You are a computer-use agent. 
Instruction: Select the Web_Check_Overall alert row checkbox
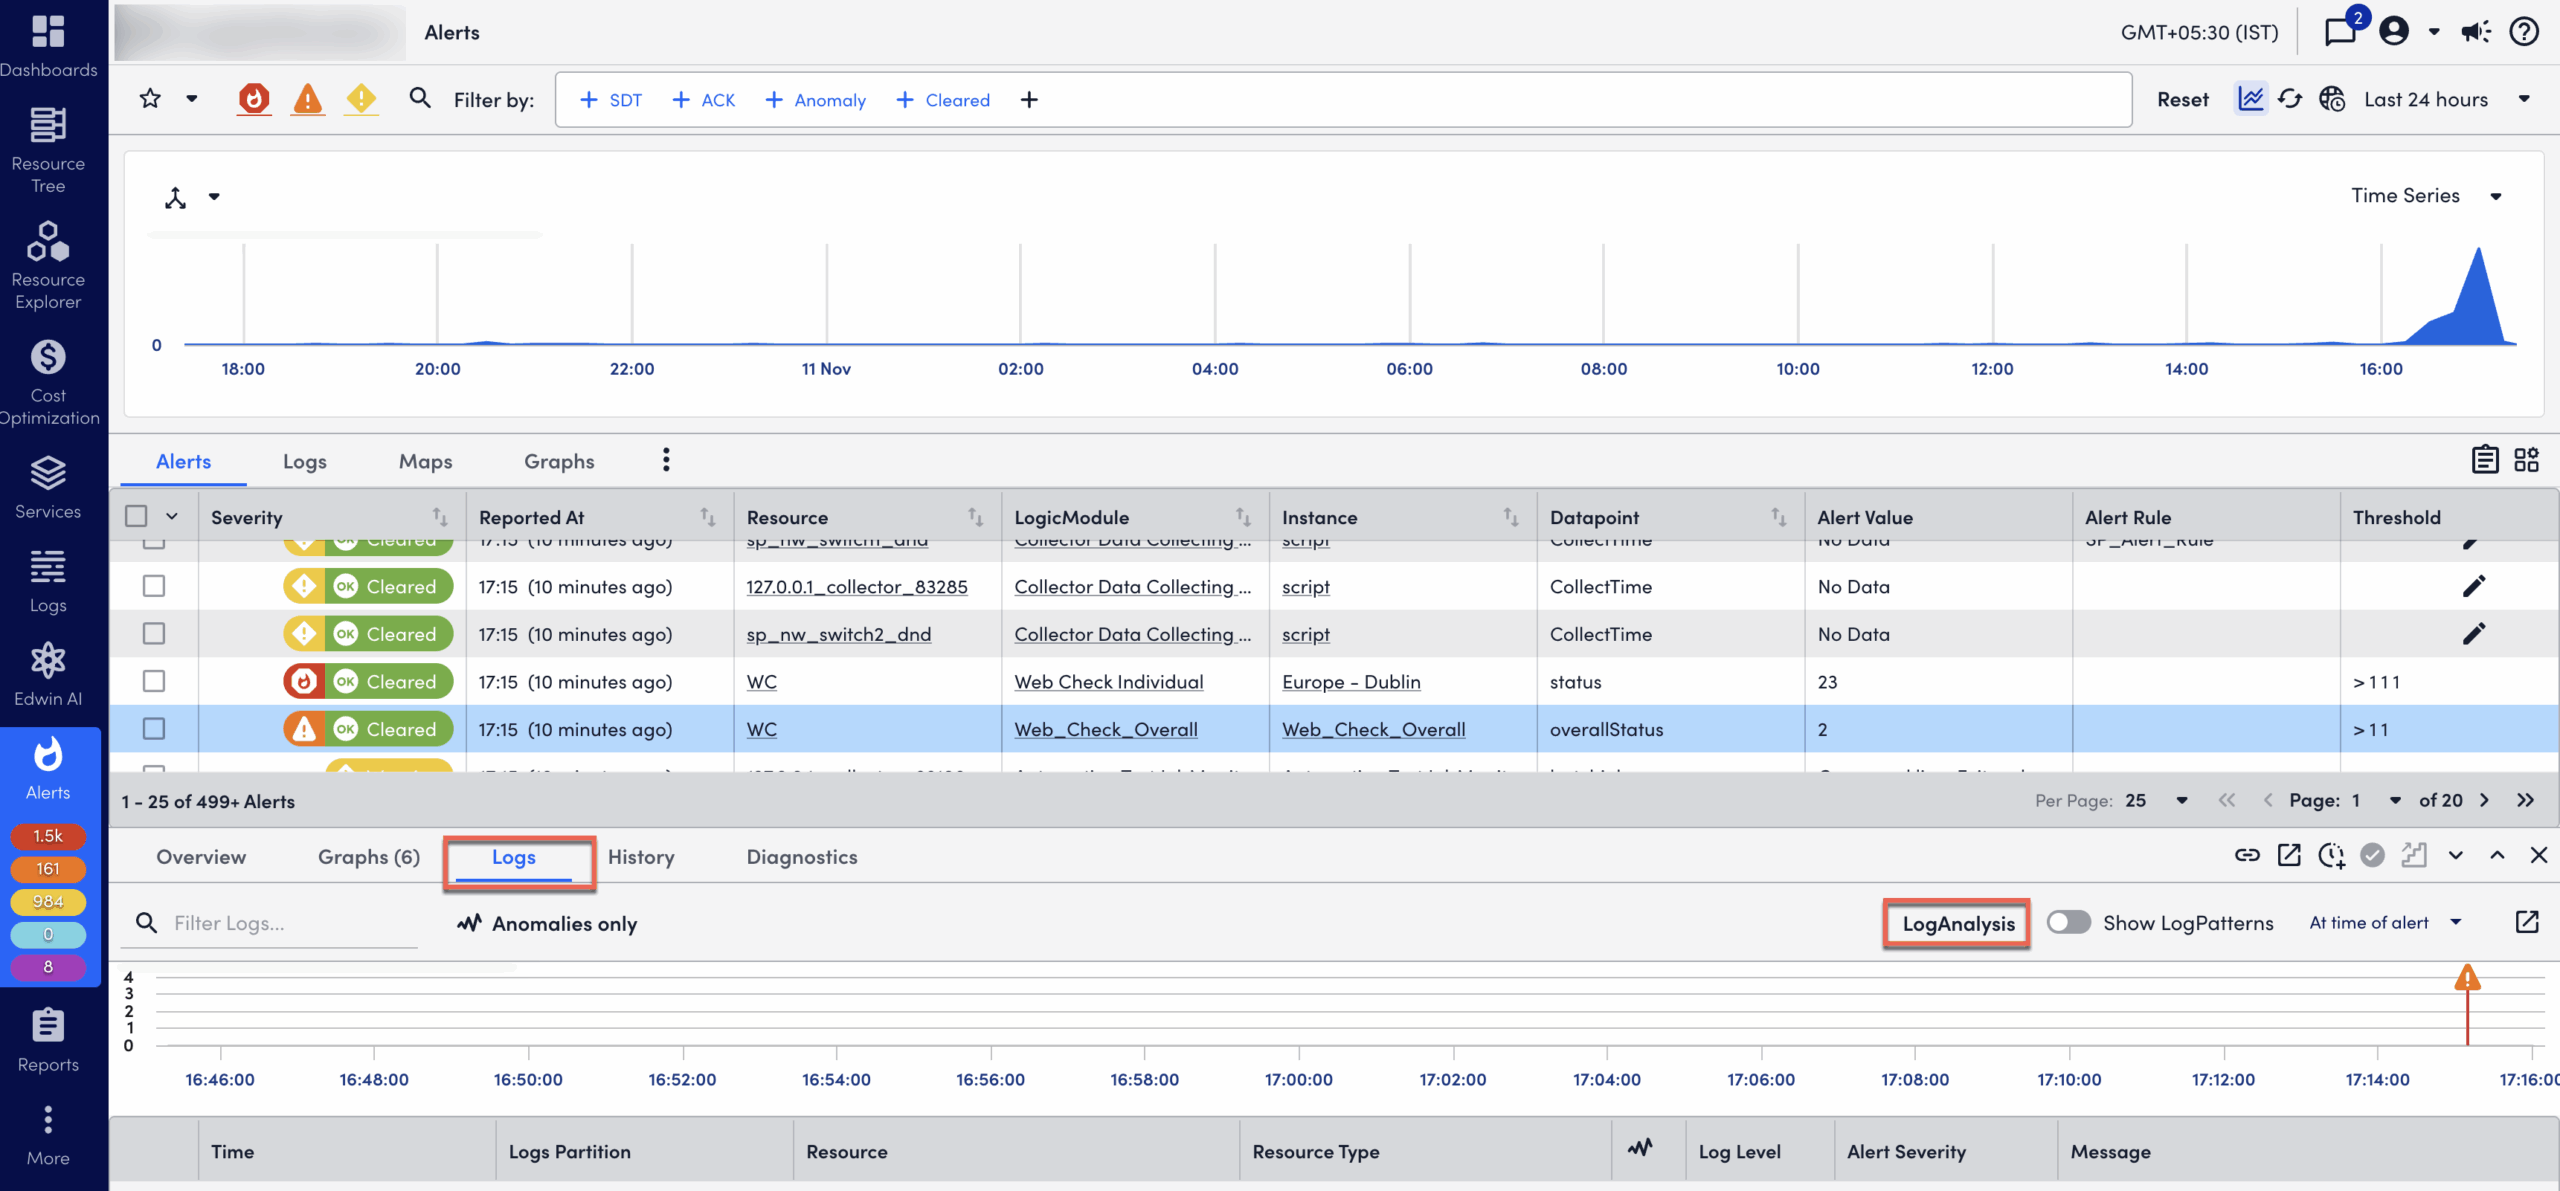[153, 729]
